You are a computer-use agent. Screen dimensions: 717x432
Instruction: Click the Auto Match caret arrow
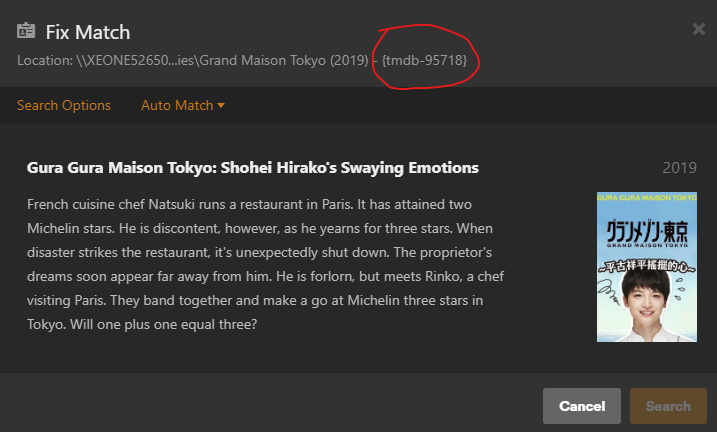click(x=221, y=105)
